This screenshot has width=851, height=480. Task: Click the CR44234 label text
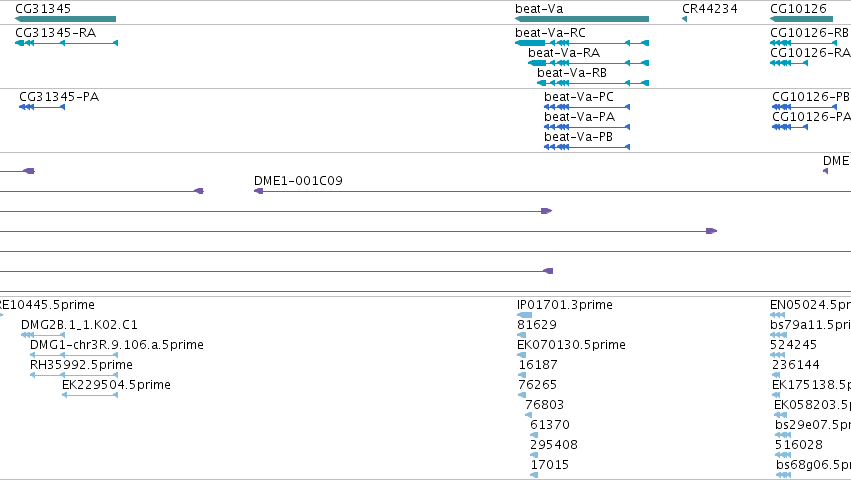click(710, 9)
